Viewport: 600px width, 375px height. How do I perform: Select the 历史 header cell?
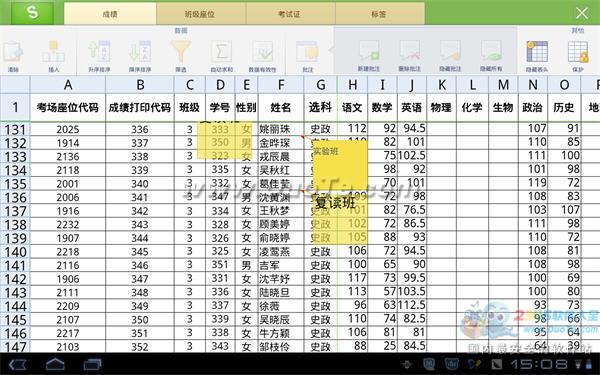pyautogui.click(x=564, y=108)
